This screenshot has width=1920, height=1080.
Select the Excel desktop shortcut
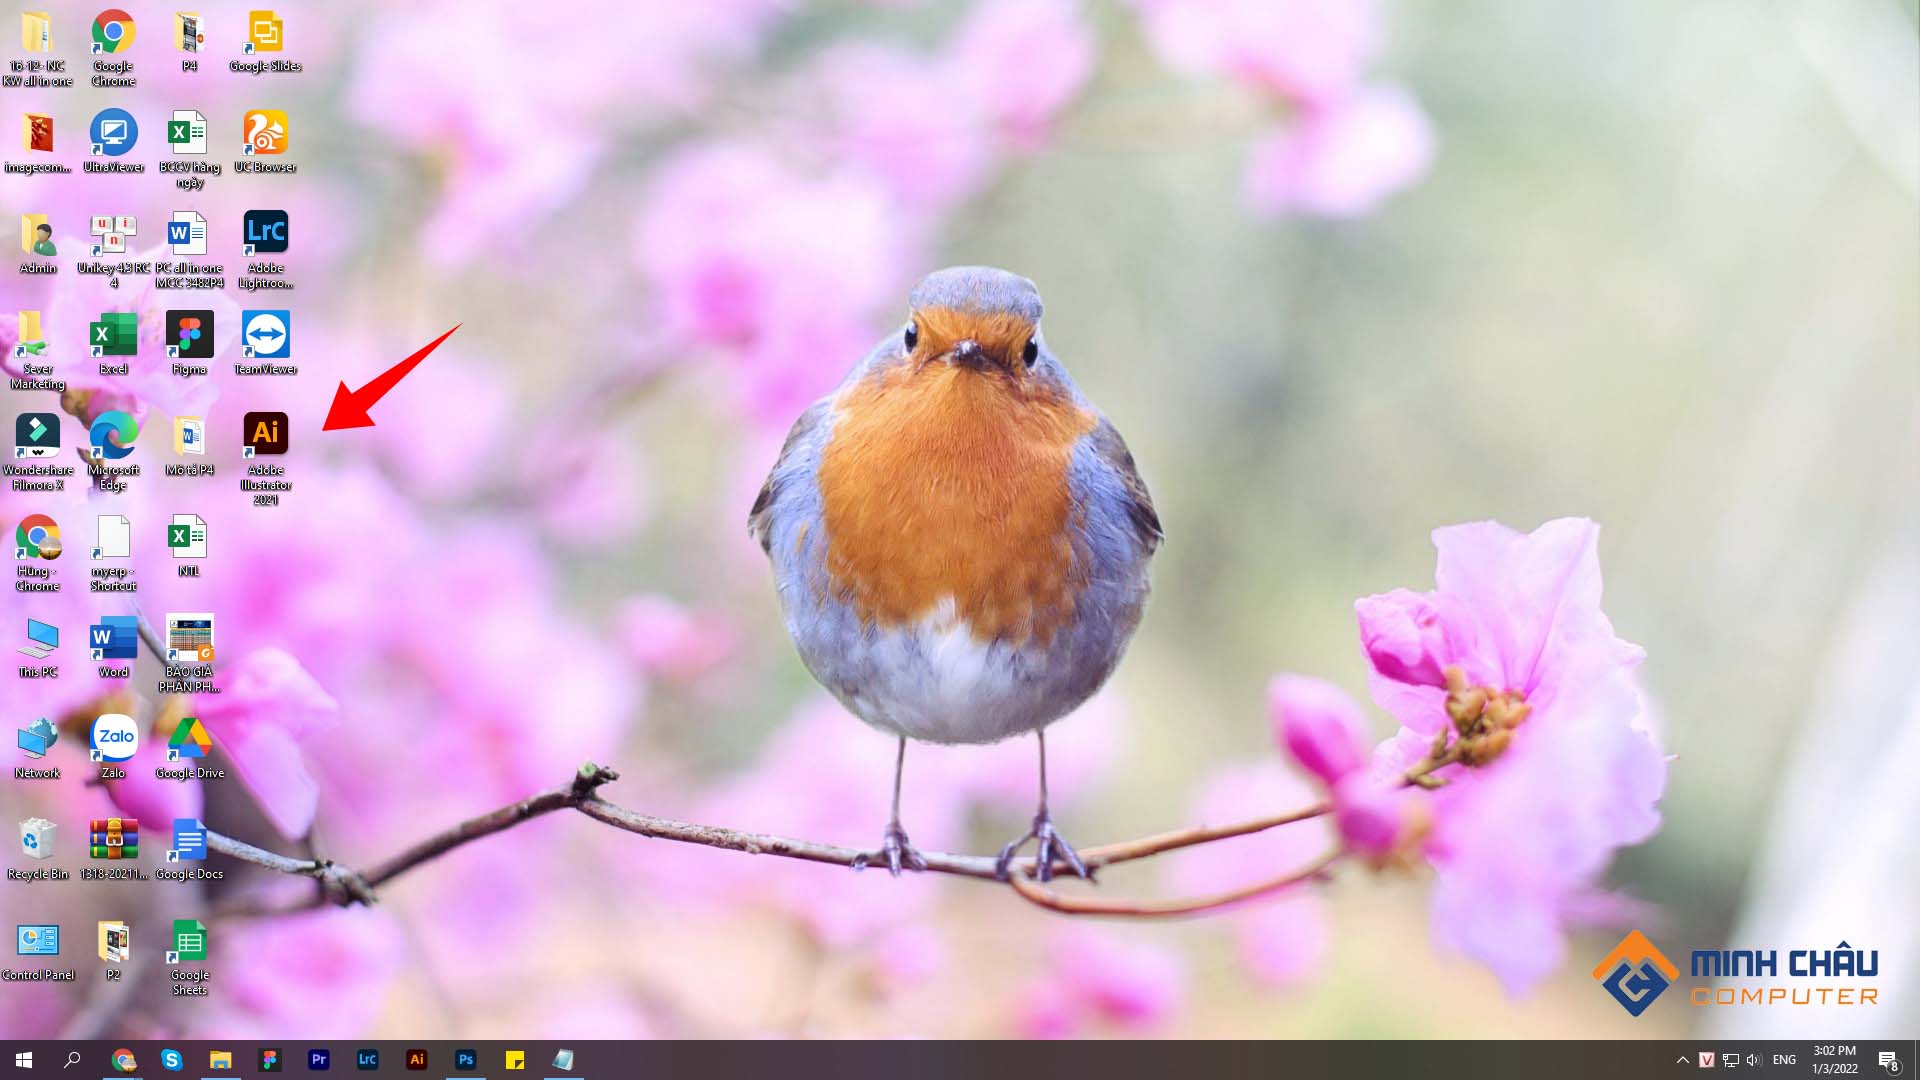coord(113,344)
